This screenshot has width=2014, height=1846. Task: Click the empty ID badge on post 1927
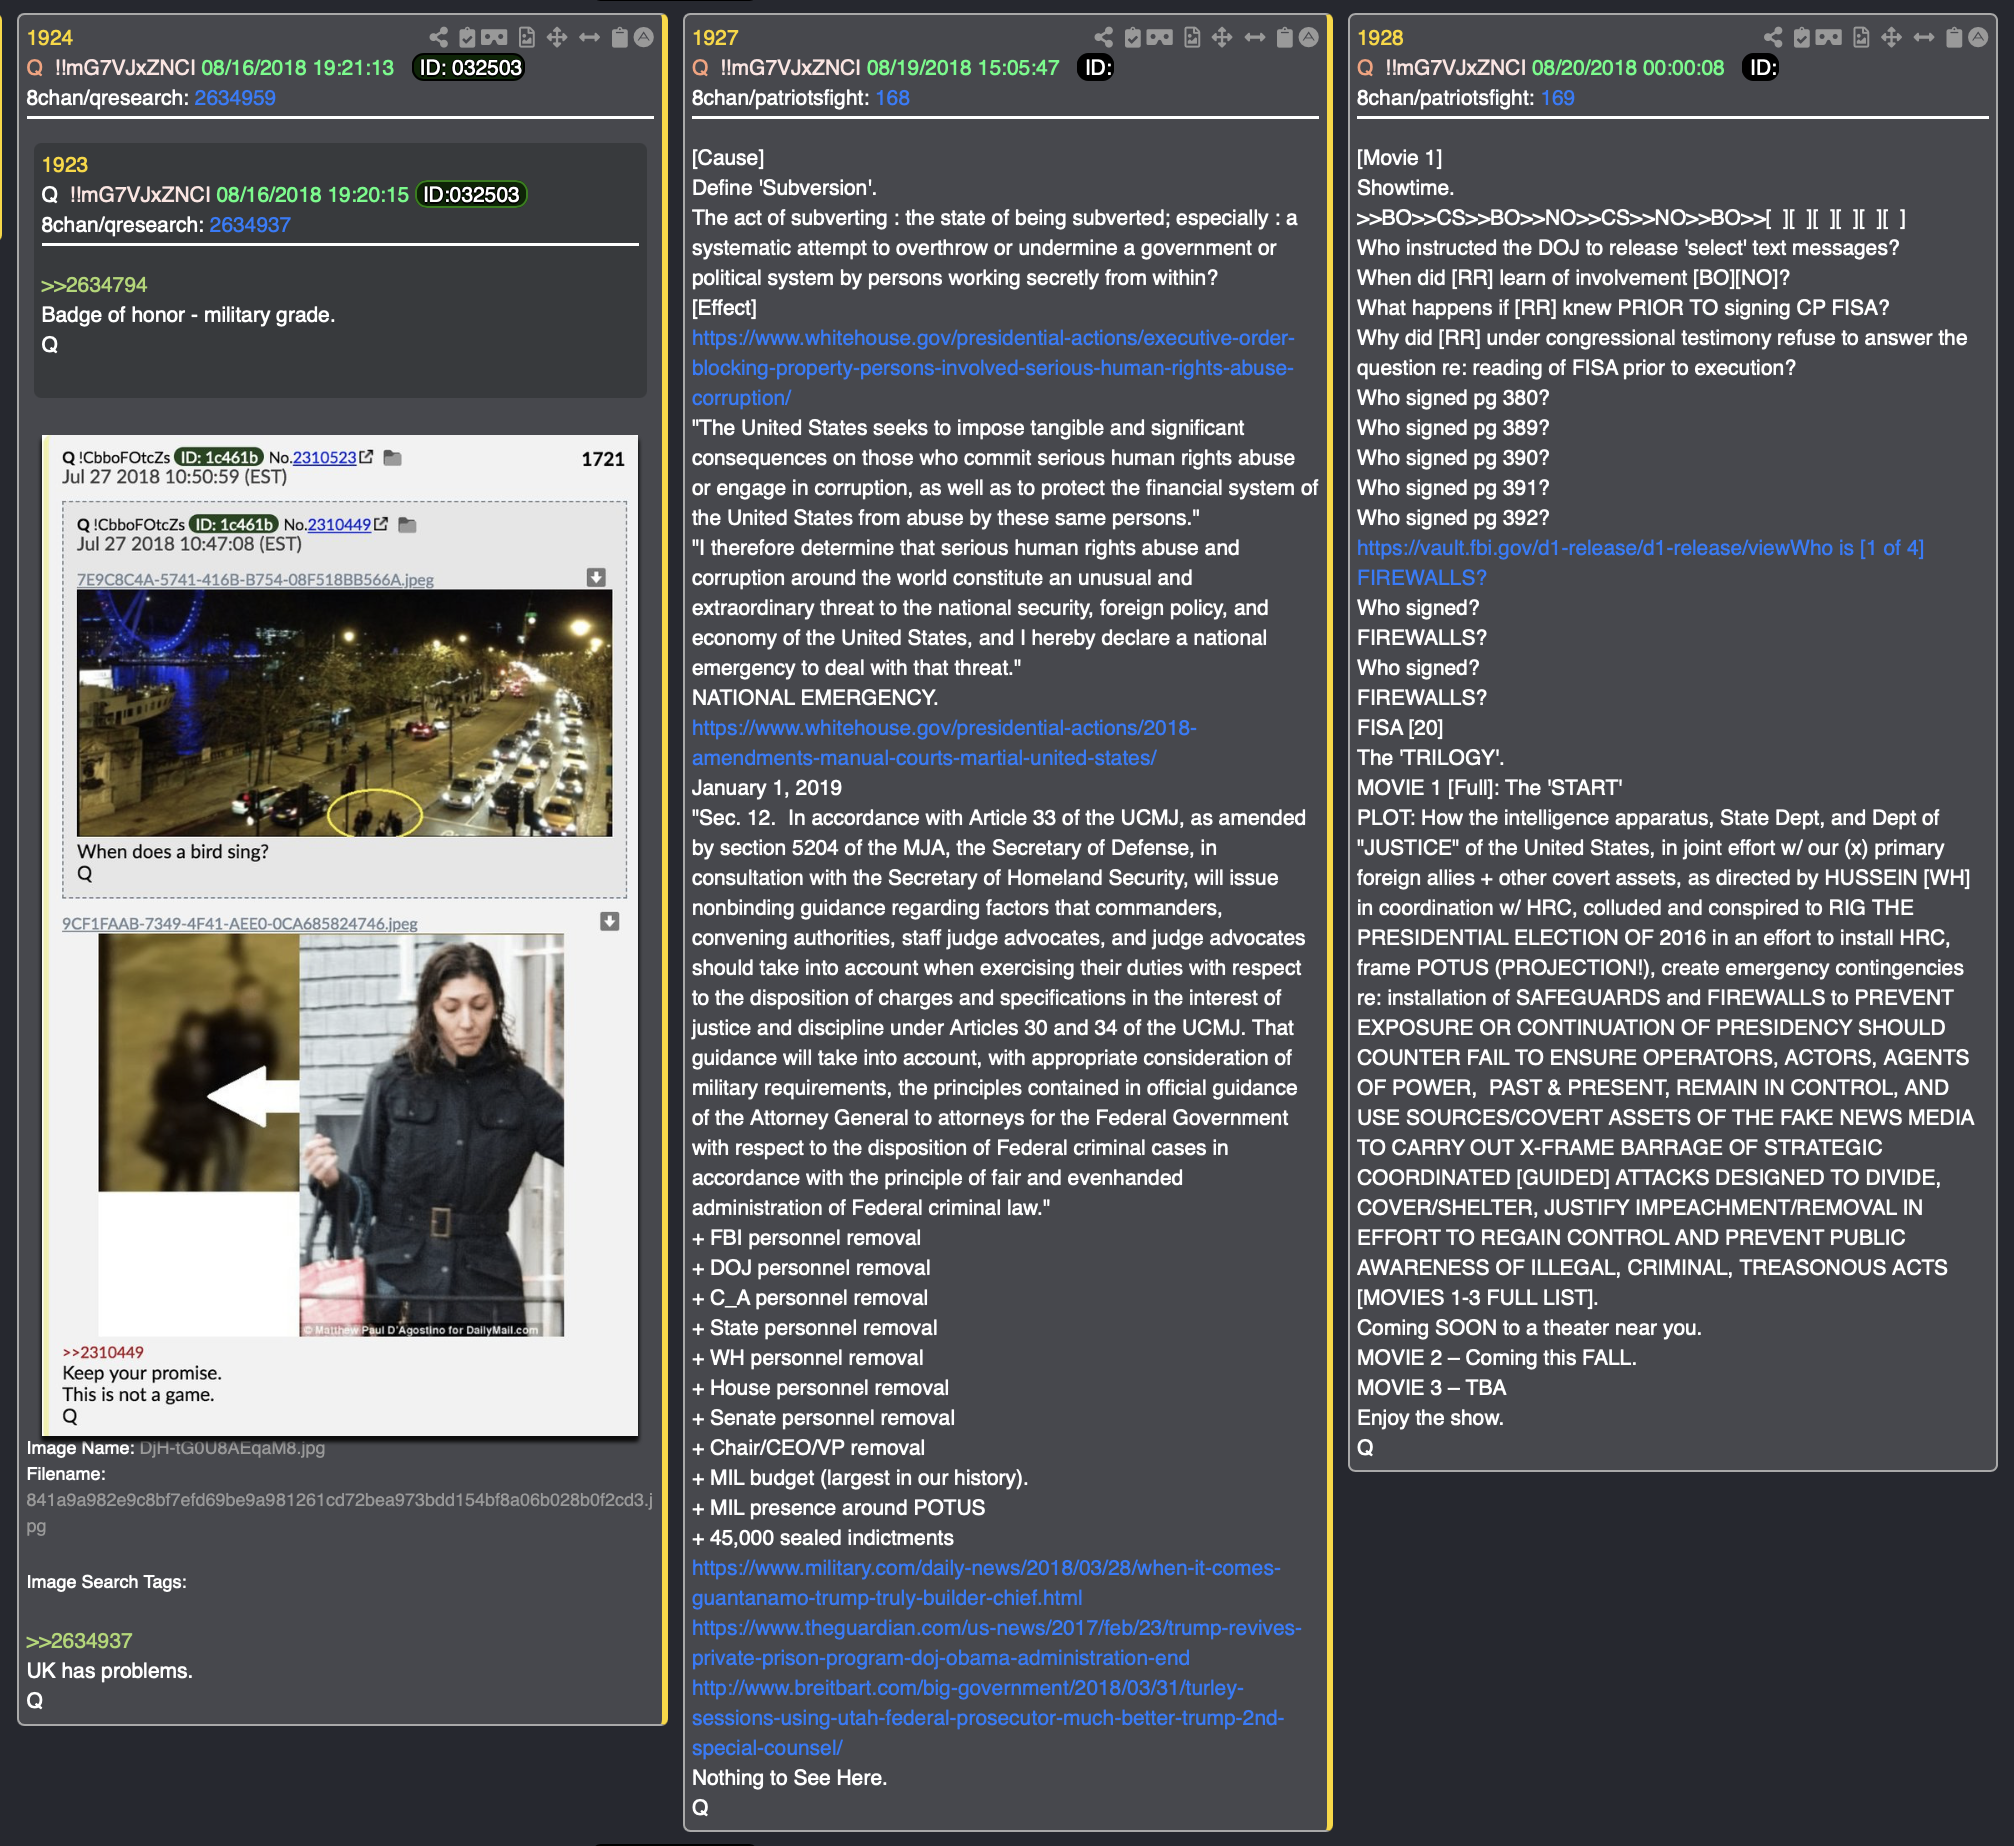[x=1096, y=68]
